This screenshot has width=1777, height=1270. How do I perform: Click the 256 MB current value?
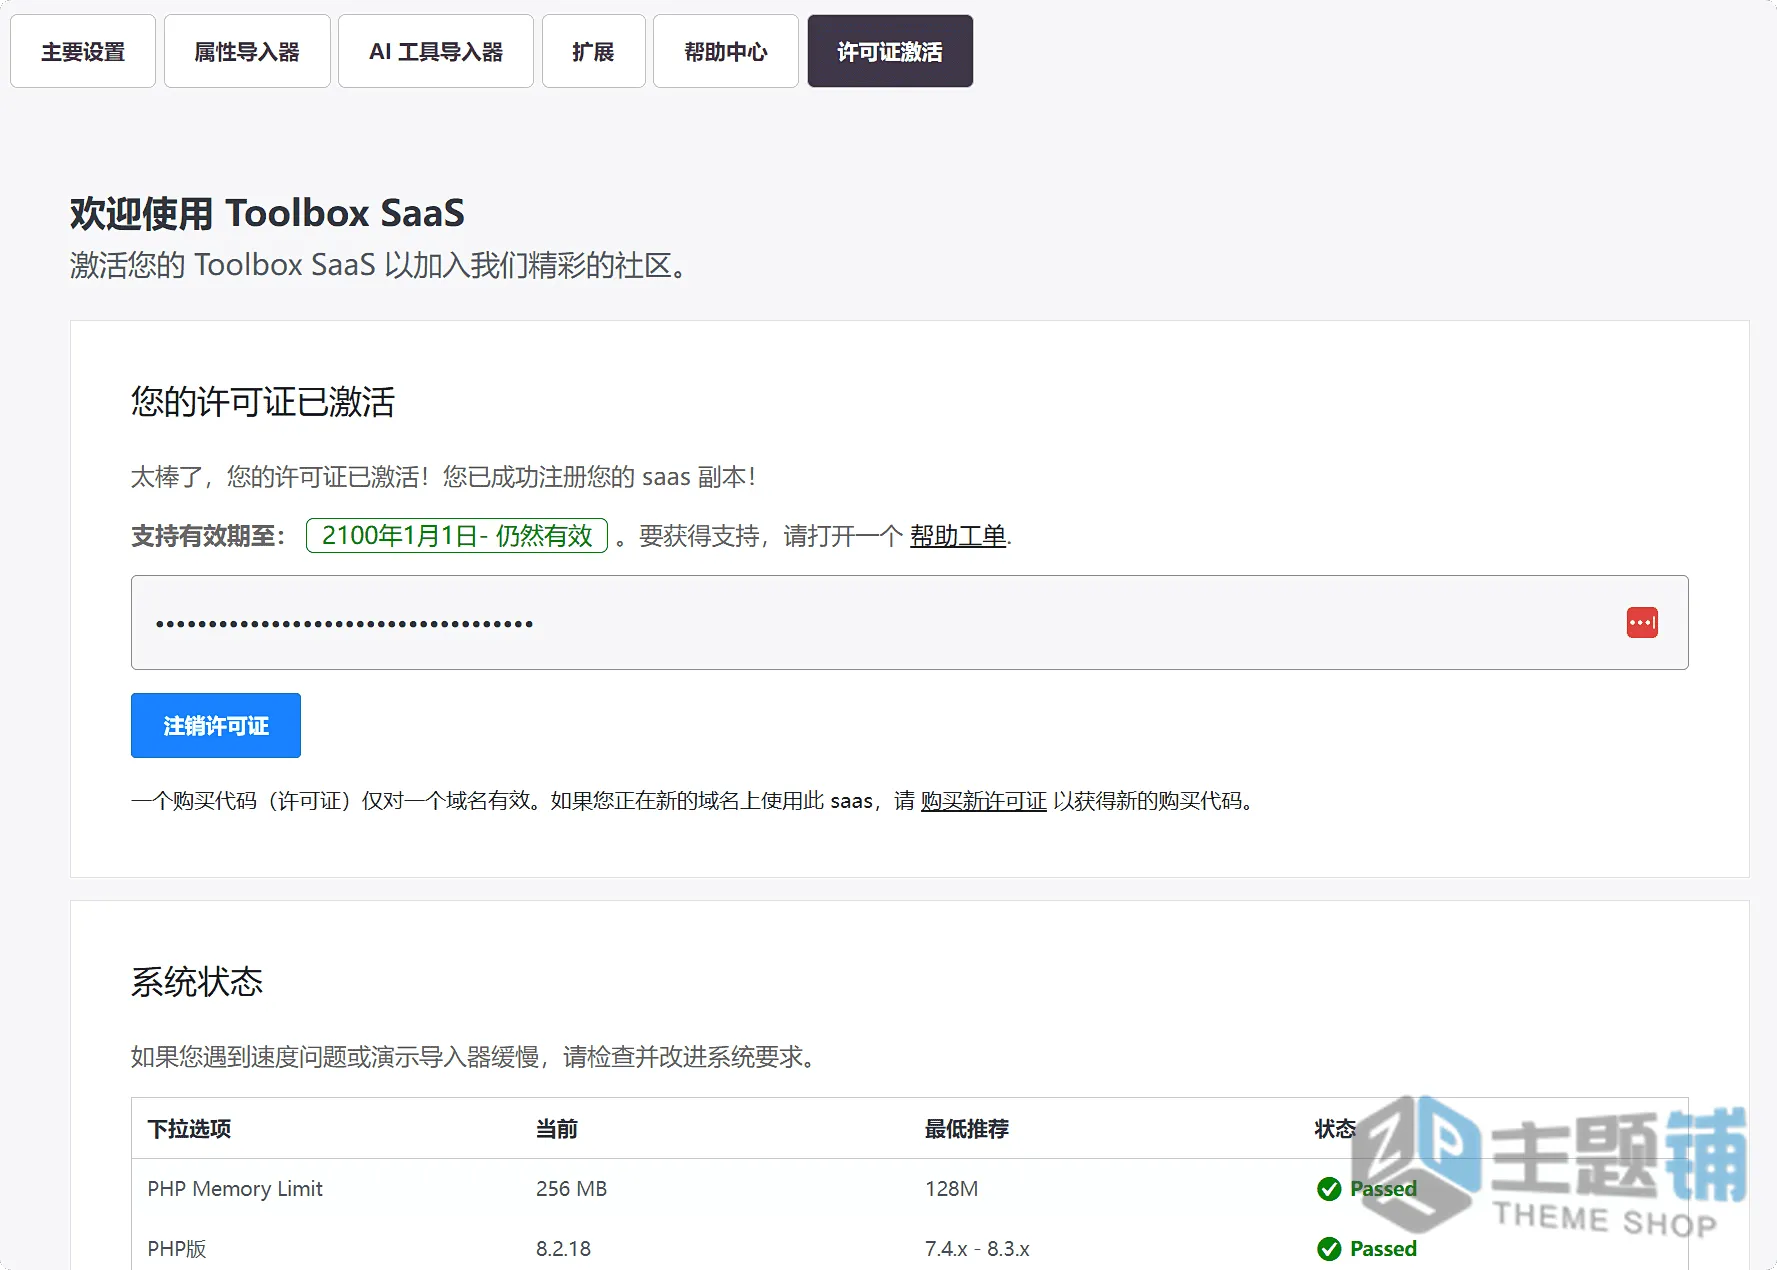pyautogui.click(x=571, y=1189)
